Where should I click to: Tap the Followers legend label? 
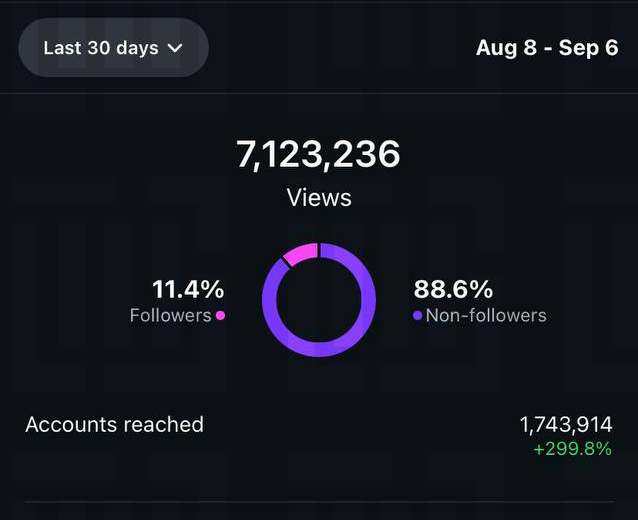170,316
